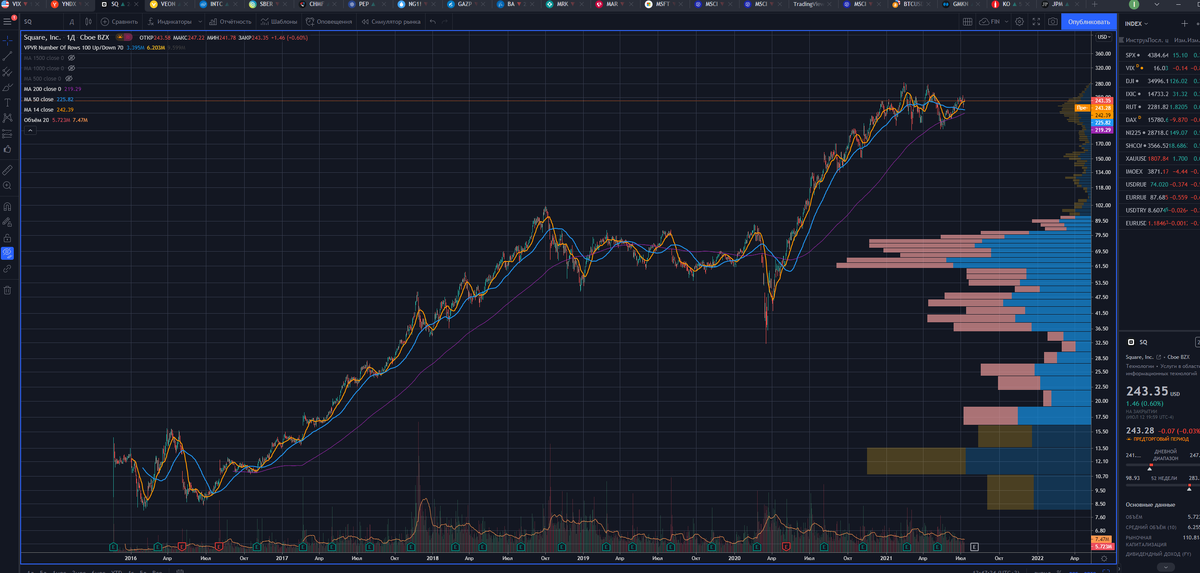Open the FIN saved layout cloud button
The image size is (1200, 573).
click(x=990, y=21)
